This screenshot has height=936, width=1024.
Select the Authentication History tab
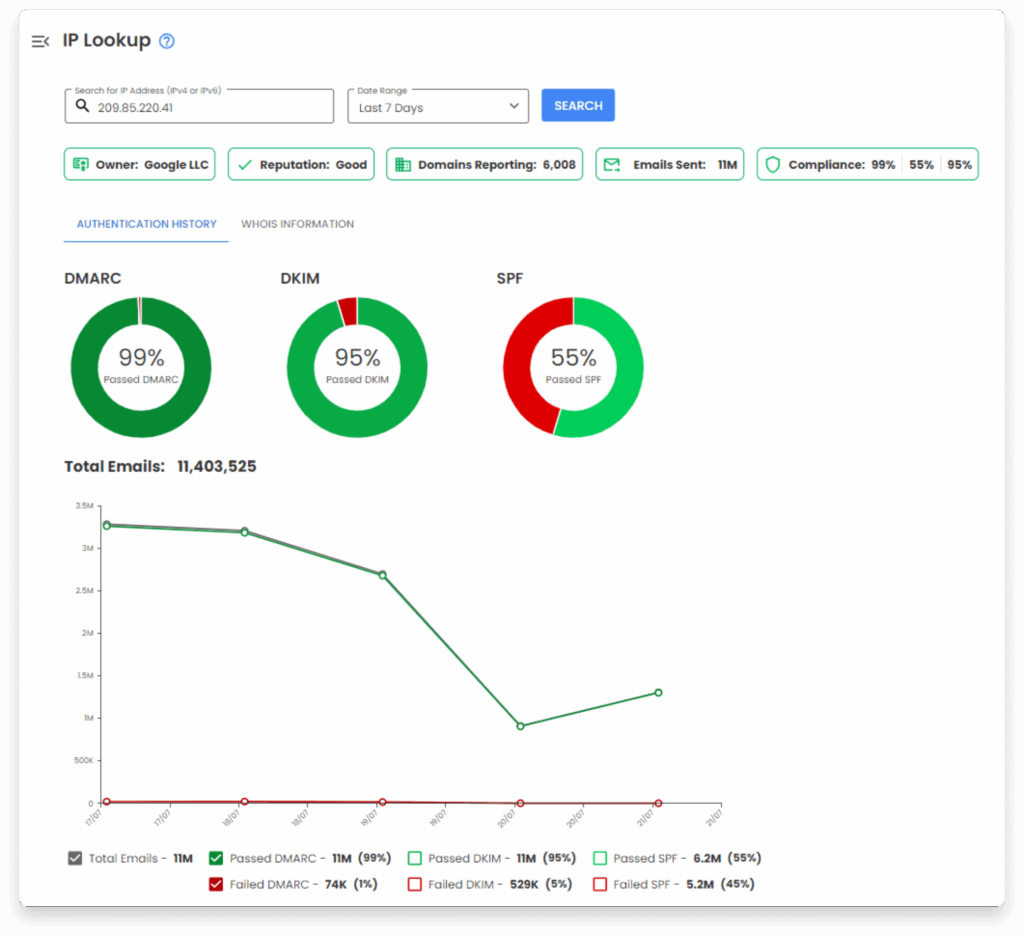click(146, 224)
